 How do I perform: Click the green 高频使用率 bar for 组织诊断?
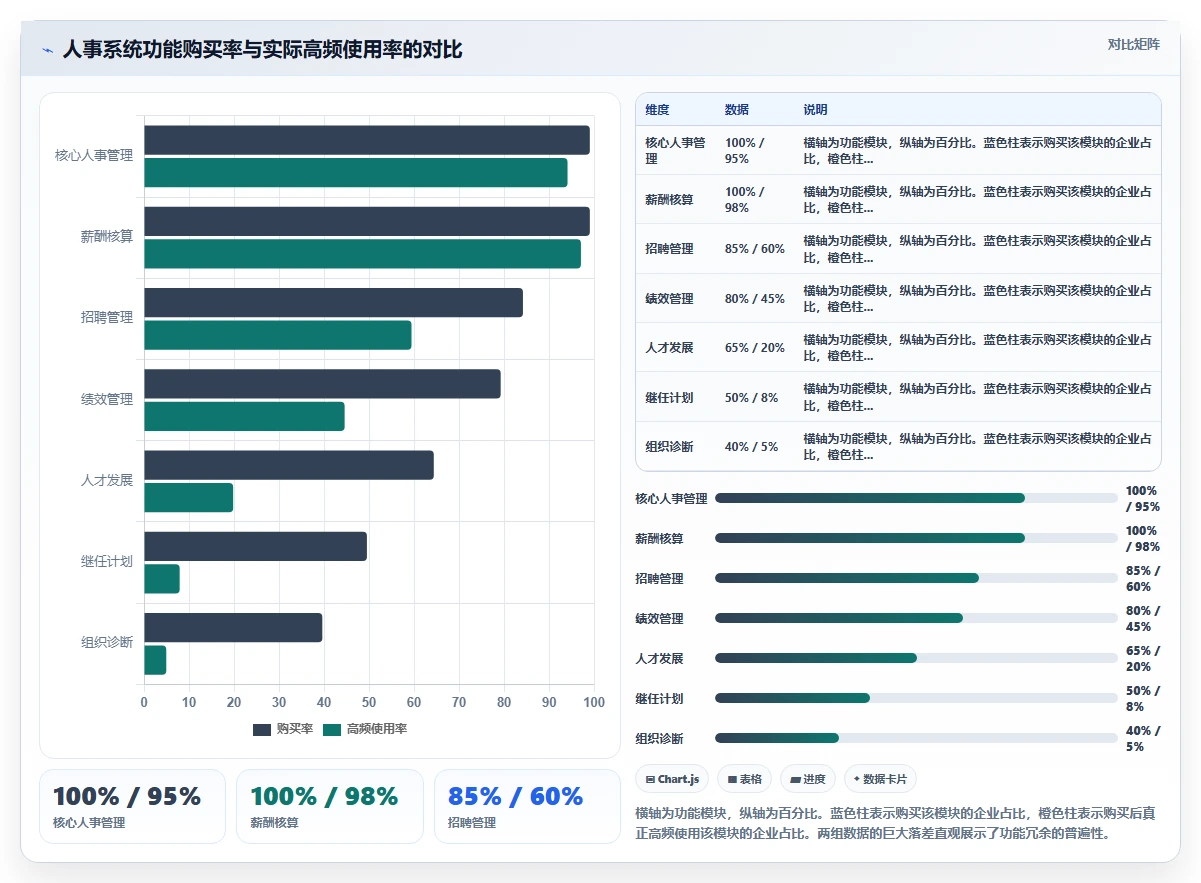[x=155, y=660]
